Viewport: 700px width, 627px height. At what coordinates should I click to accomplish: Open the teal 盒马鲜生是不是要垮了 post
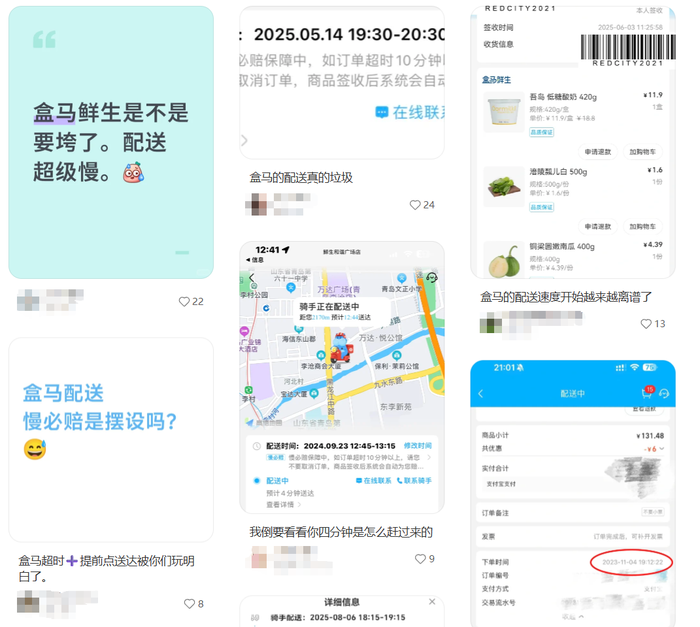coord(111,142)
